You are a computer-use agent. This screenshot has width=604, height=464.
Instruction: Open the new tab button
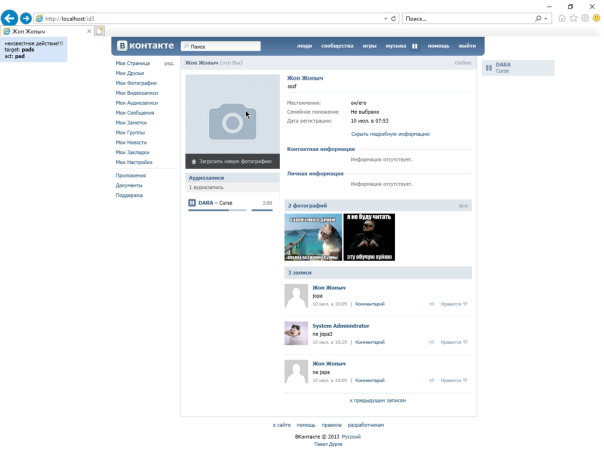tap(99, 31)
